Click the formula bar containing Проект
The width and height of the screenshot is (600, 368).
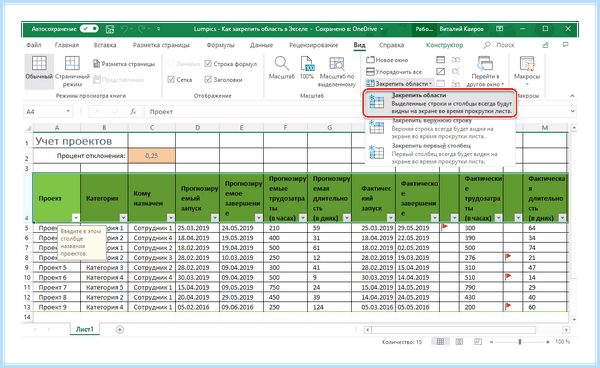(x=356, y=112)
